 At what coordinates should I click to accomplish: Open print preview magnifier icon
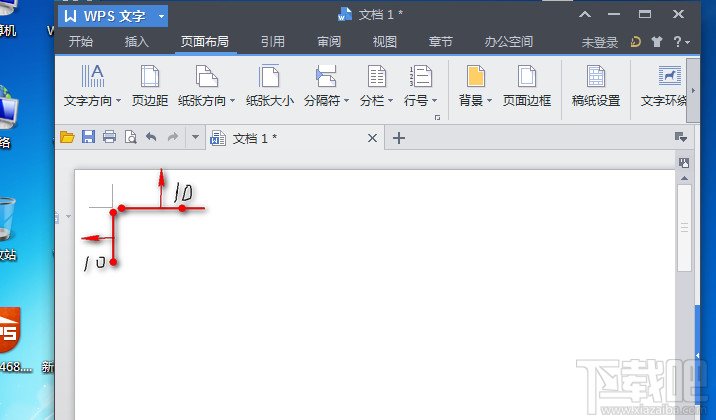(x=131, y=137)
